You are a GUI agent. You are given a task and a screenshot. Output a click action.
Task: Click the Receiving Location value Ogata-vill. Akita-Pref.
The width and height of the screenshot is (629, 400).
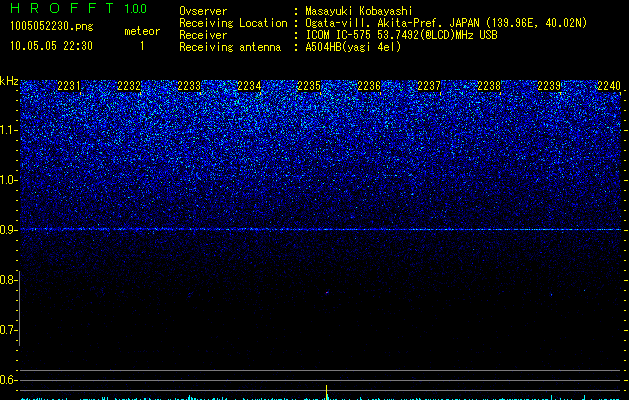click(x=371, y=23)
